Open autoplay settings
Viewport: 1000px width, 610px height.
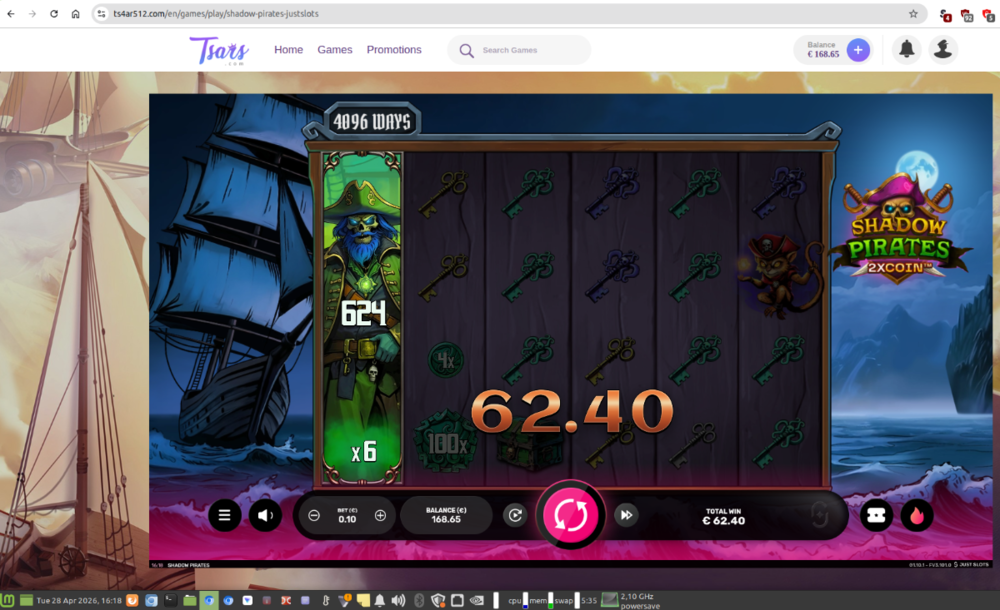(515, 515)
